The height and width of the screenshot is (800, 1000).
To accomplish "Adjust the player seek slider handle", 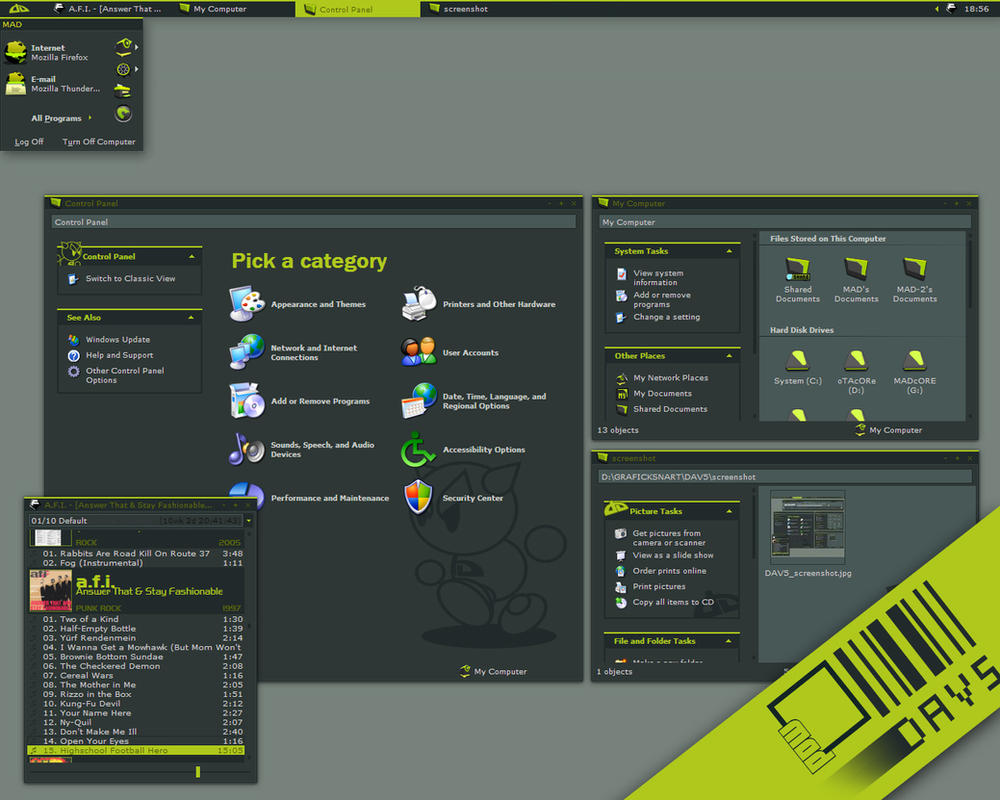I will pos(198,772).
